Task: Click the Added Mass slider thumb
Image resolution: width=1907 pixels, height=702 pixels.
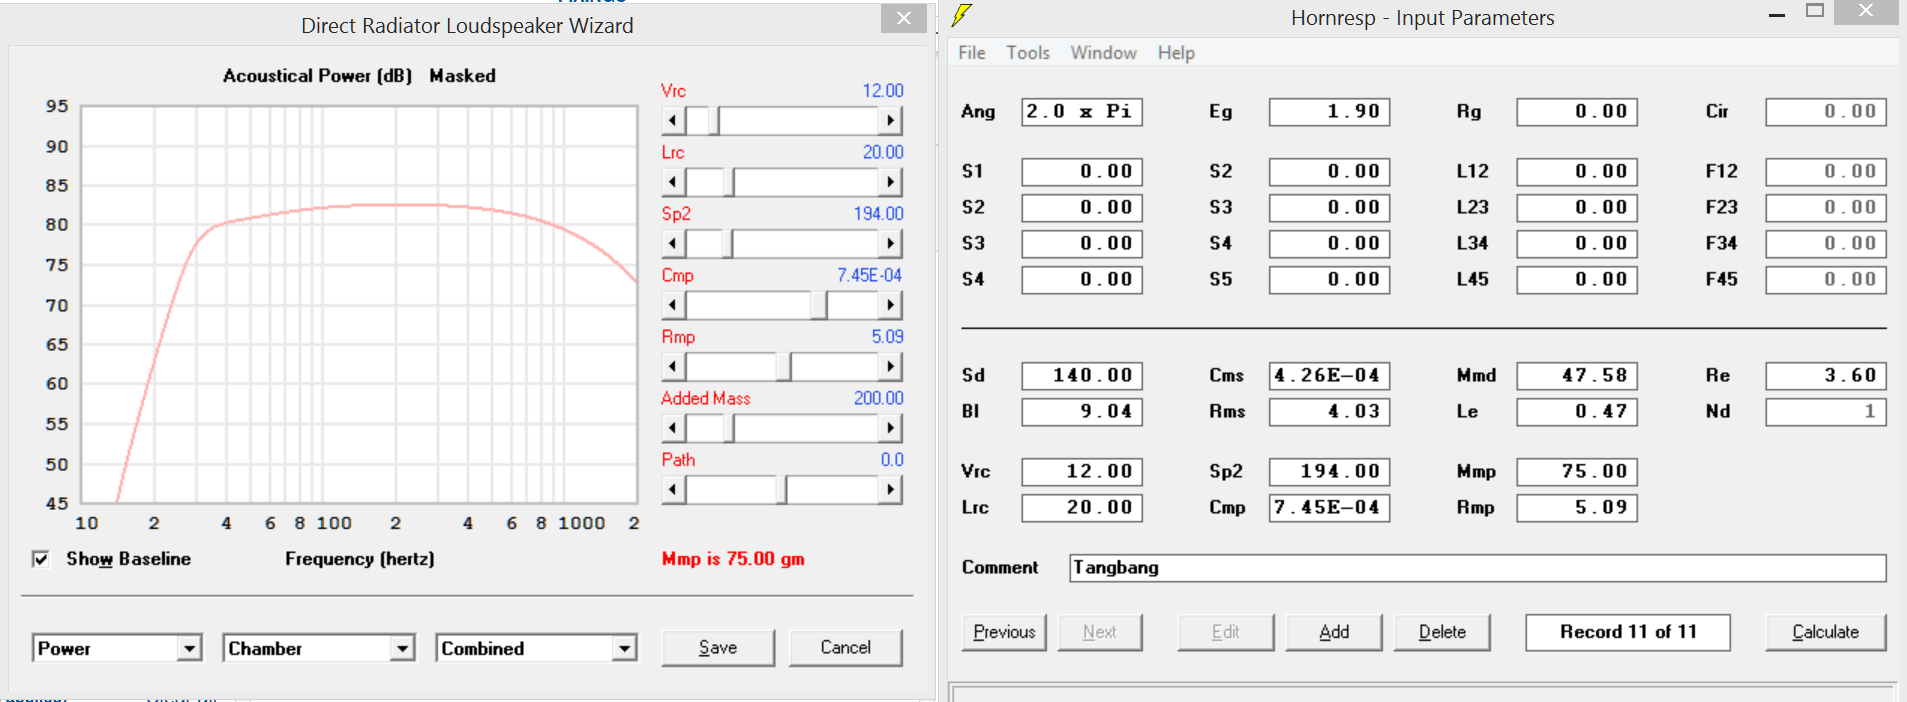Action: [x=729, y=429]
